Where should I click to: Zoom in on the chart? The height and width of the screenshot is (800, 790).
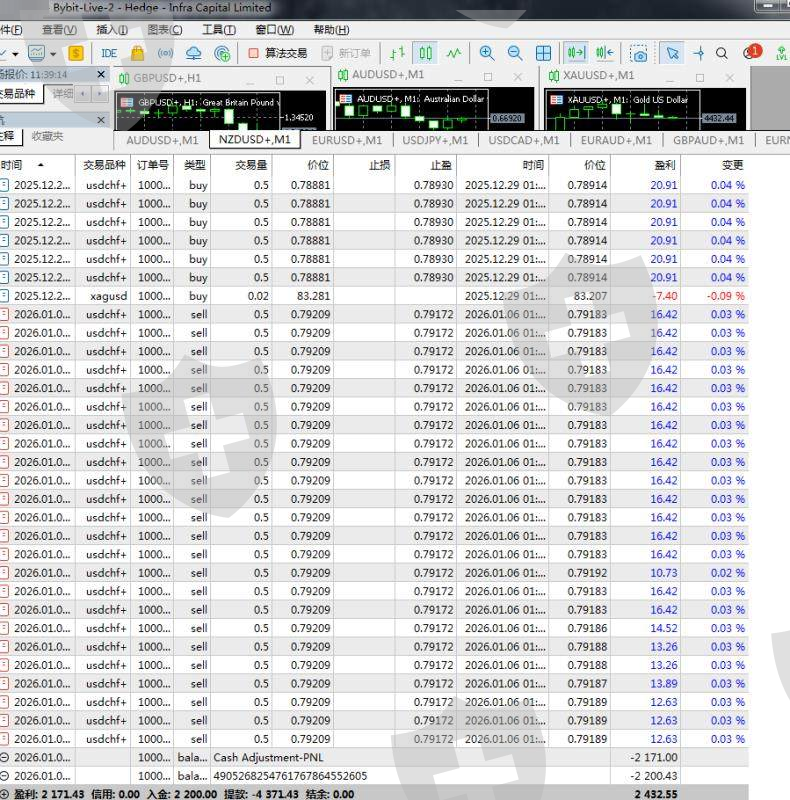(x=487, y=53)
